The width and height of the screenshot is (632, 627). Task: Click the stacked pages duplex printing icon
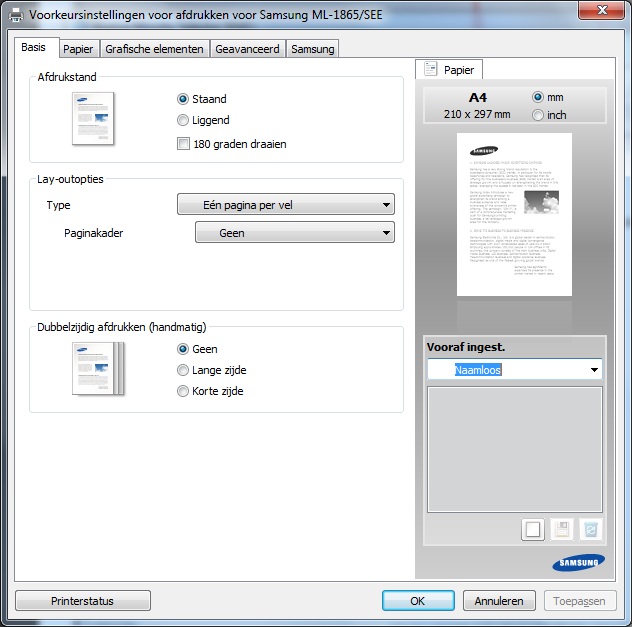[x=97, y=368]
